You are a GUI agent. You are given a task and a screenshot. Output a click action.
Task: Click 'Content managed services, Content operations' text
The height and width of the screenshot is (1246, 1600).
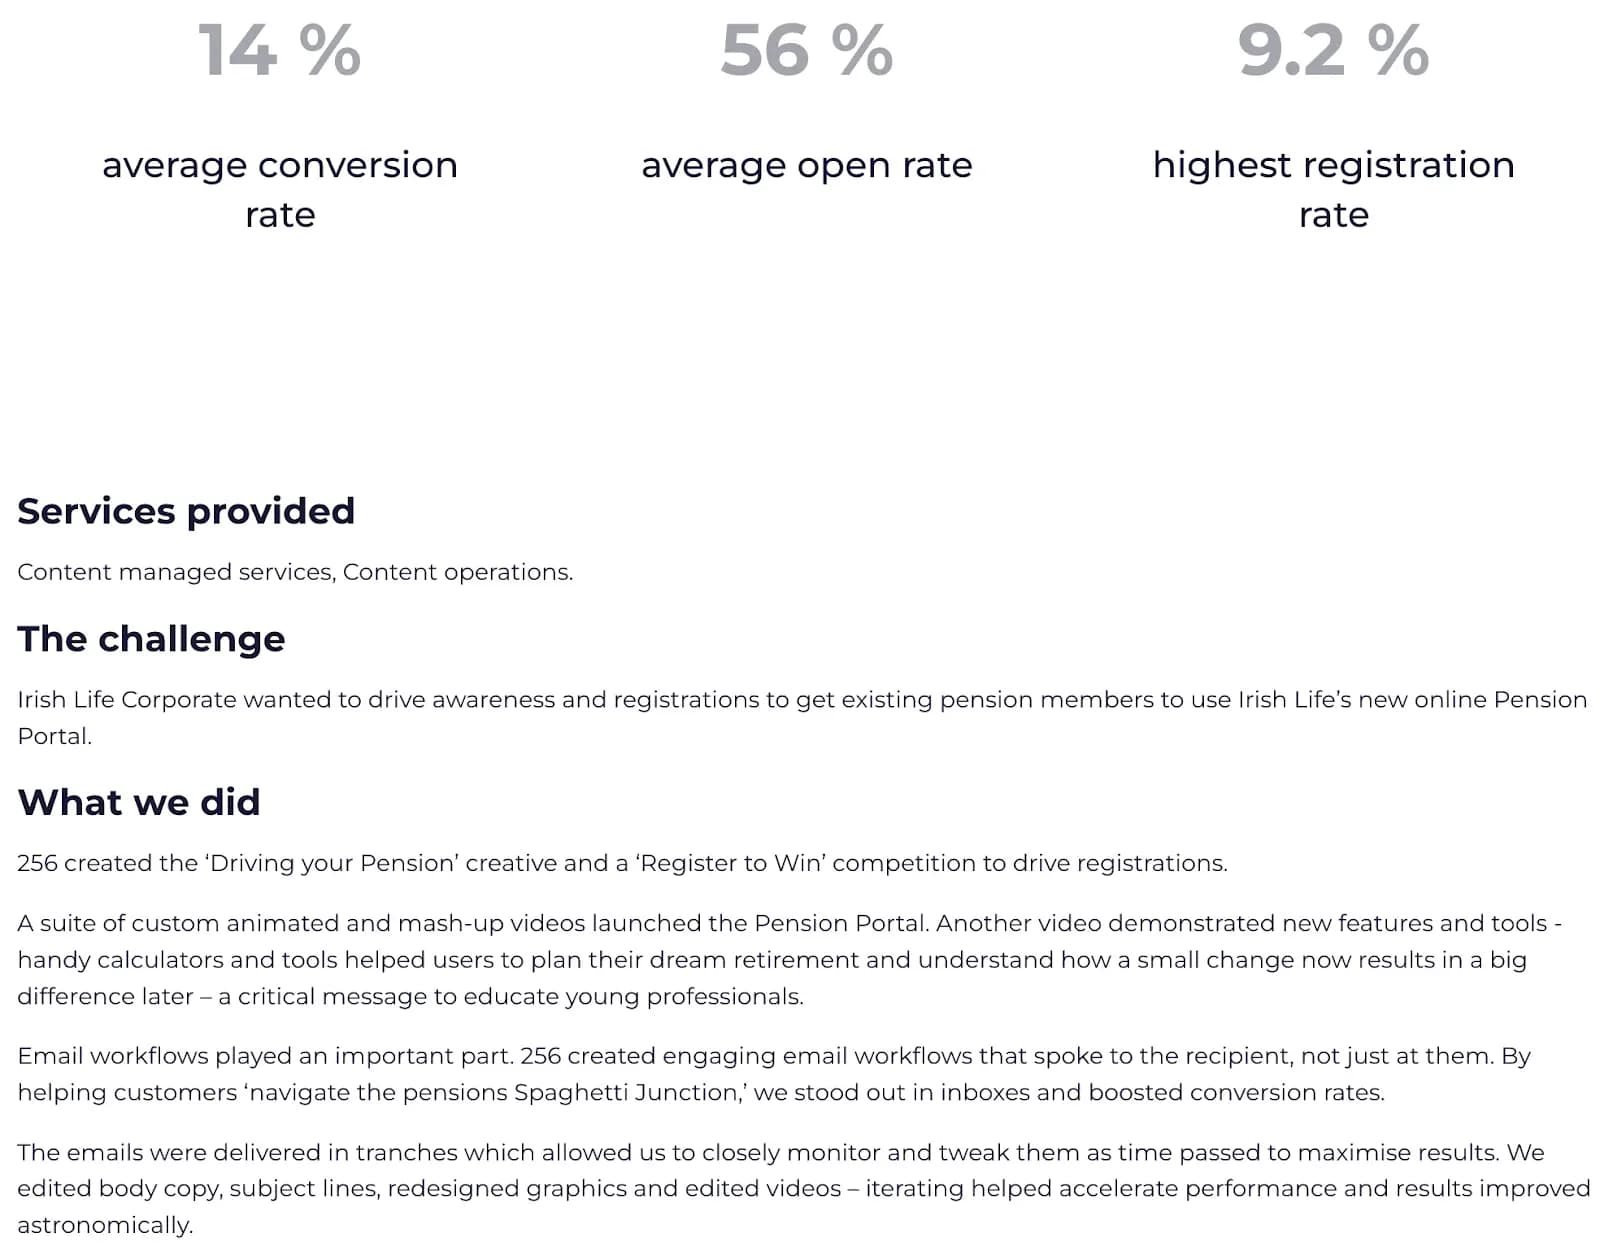[295, 572]
